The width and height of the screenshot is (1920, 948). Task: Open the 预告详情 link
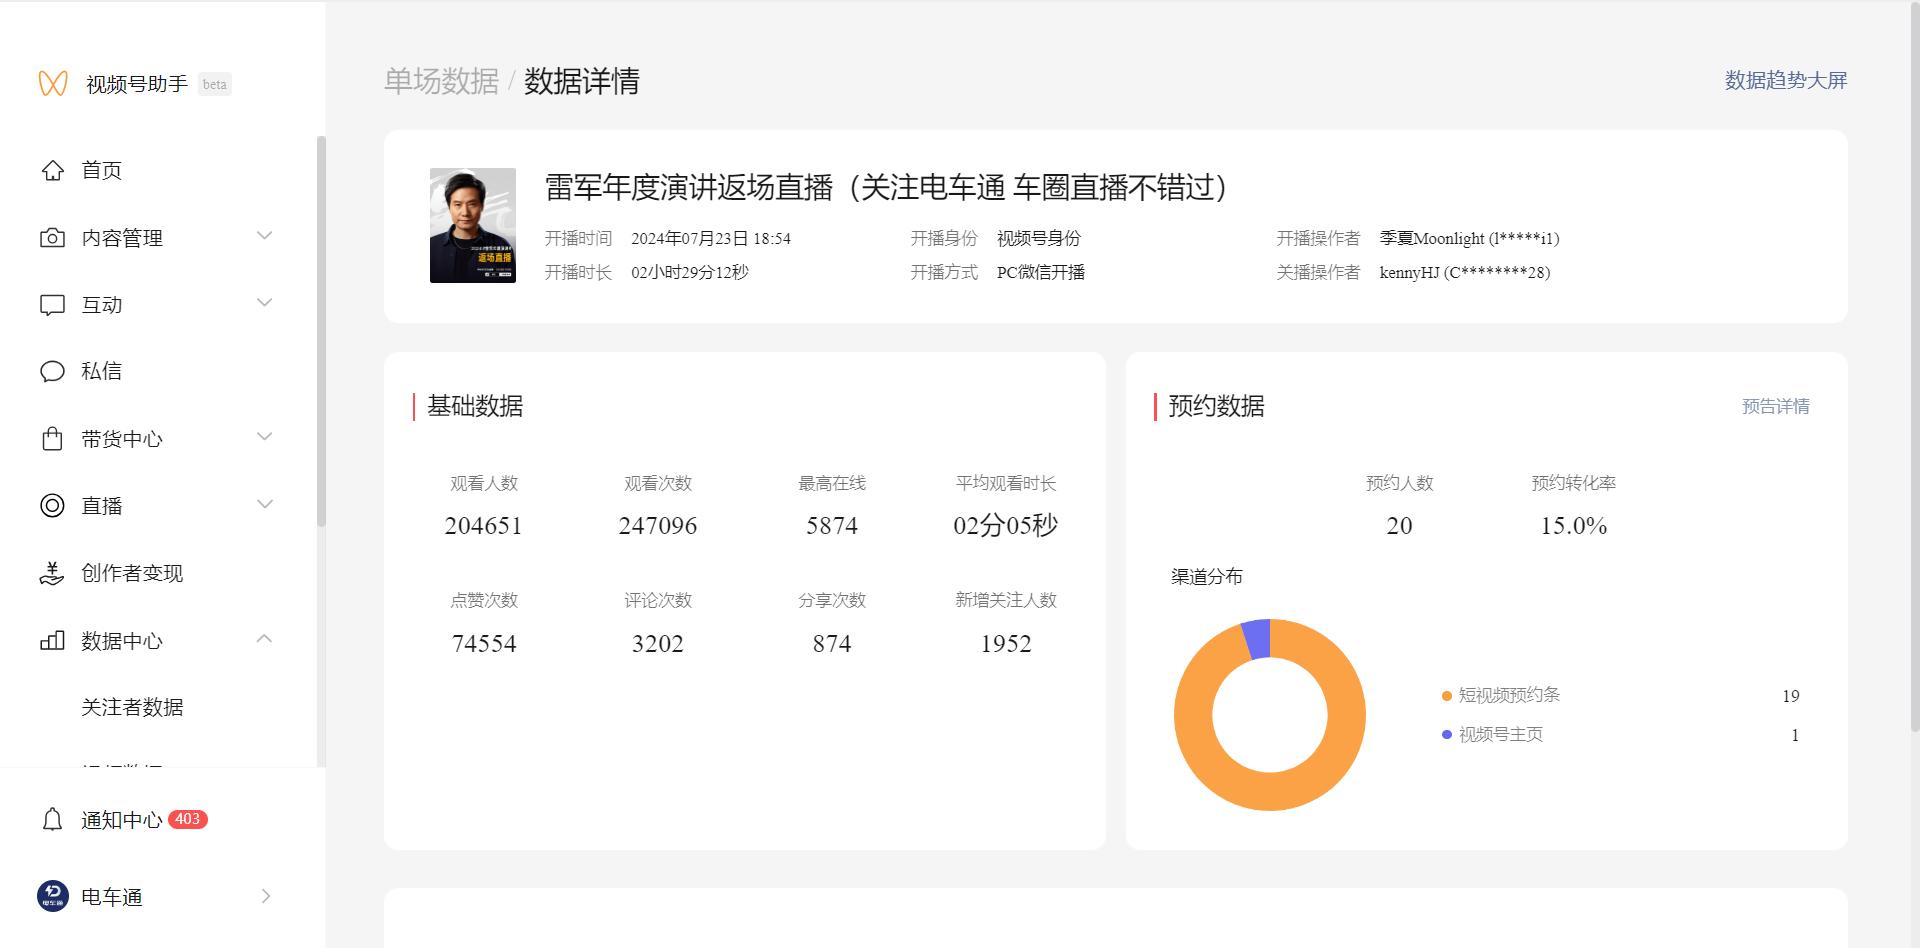click(x=1775, y=407)
